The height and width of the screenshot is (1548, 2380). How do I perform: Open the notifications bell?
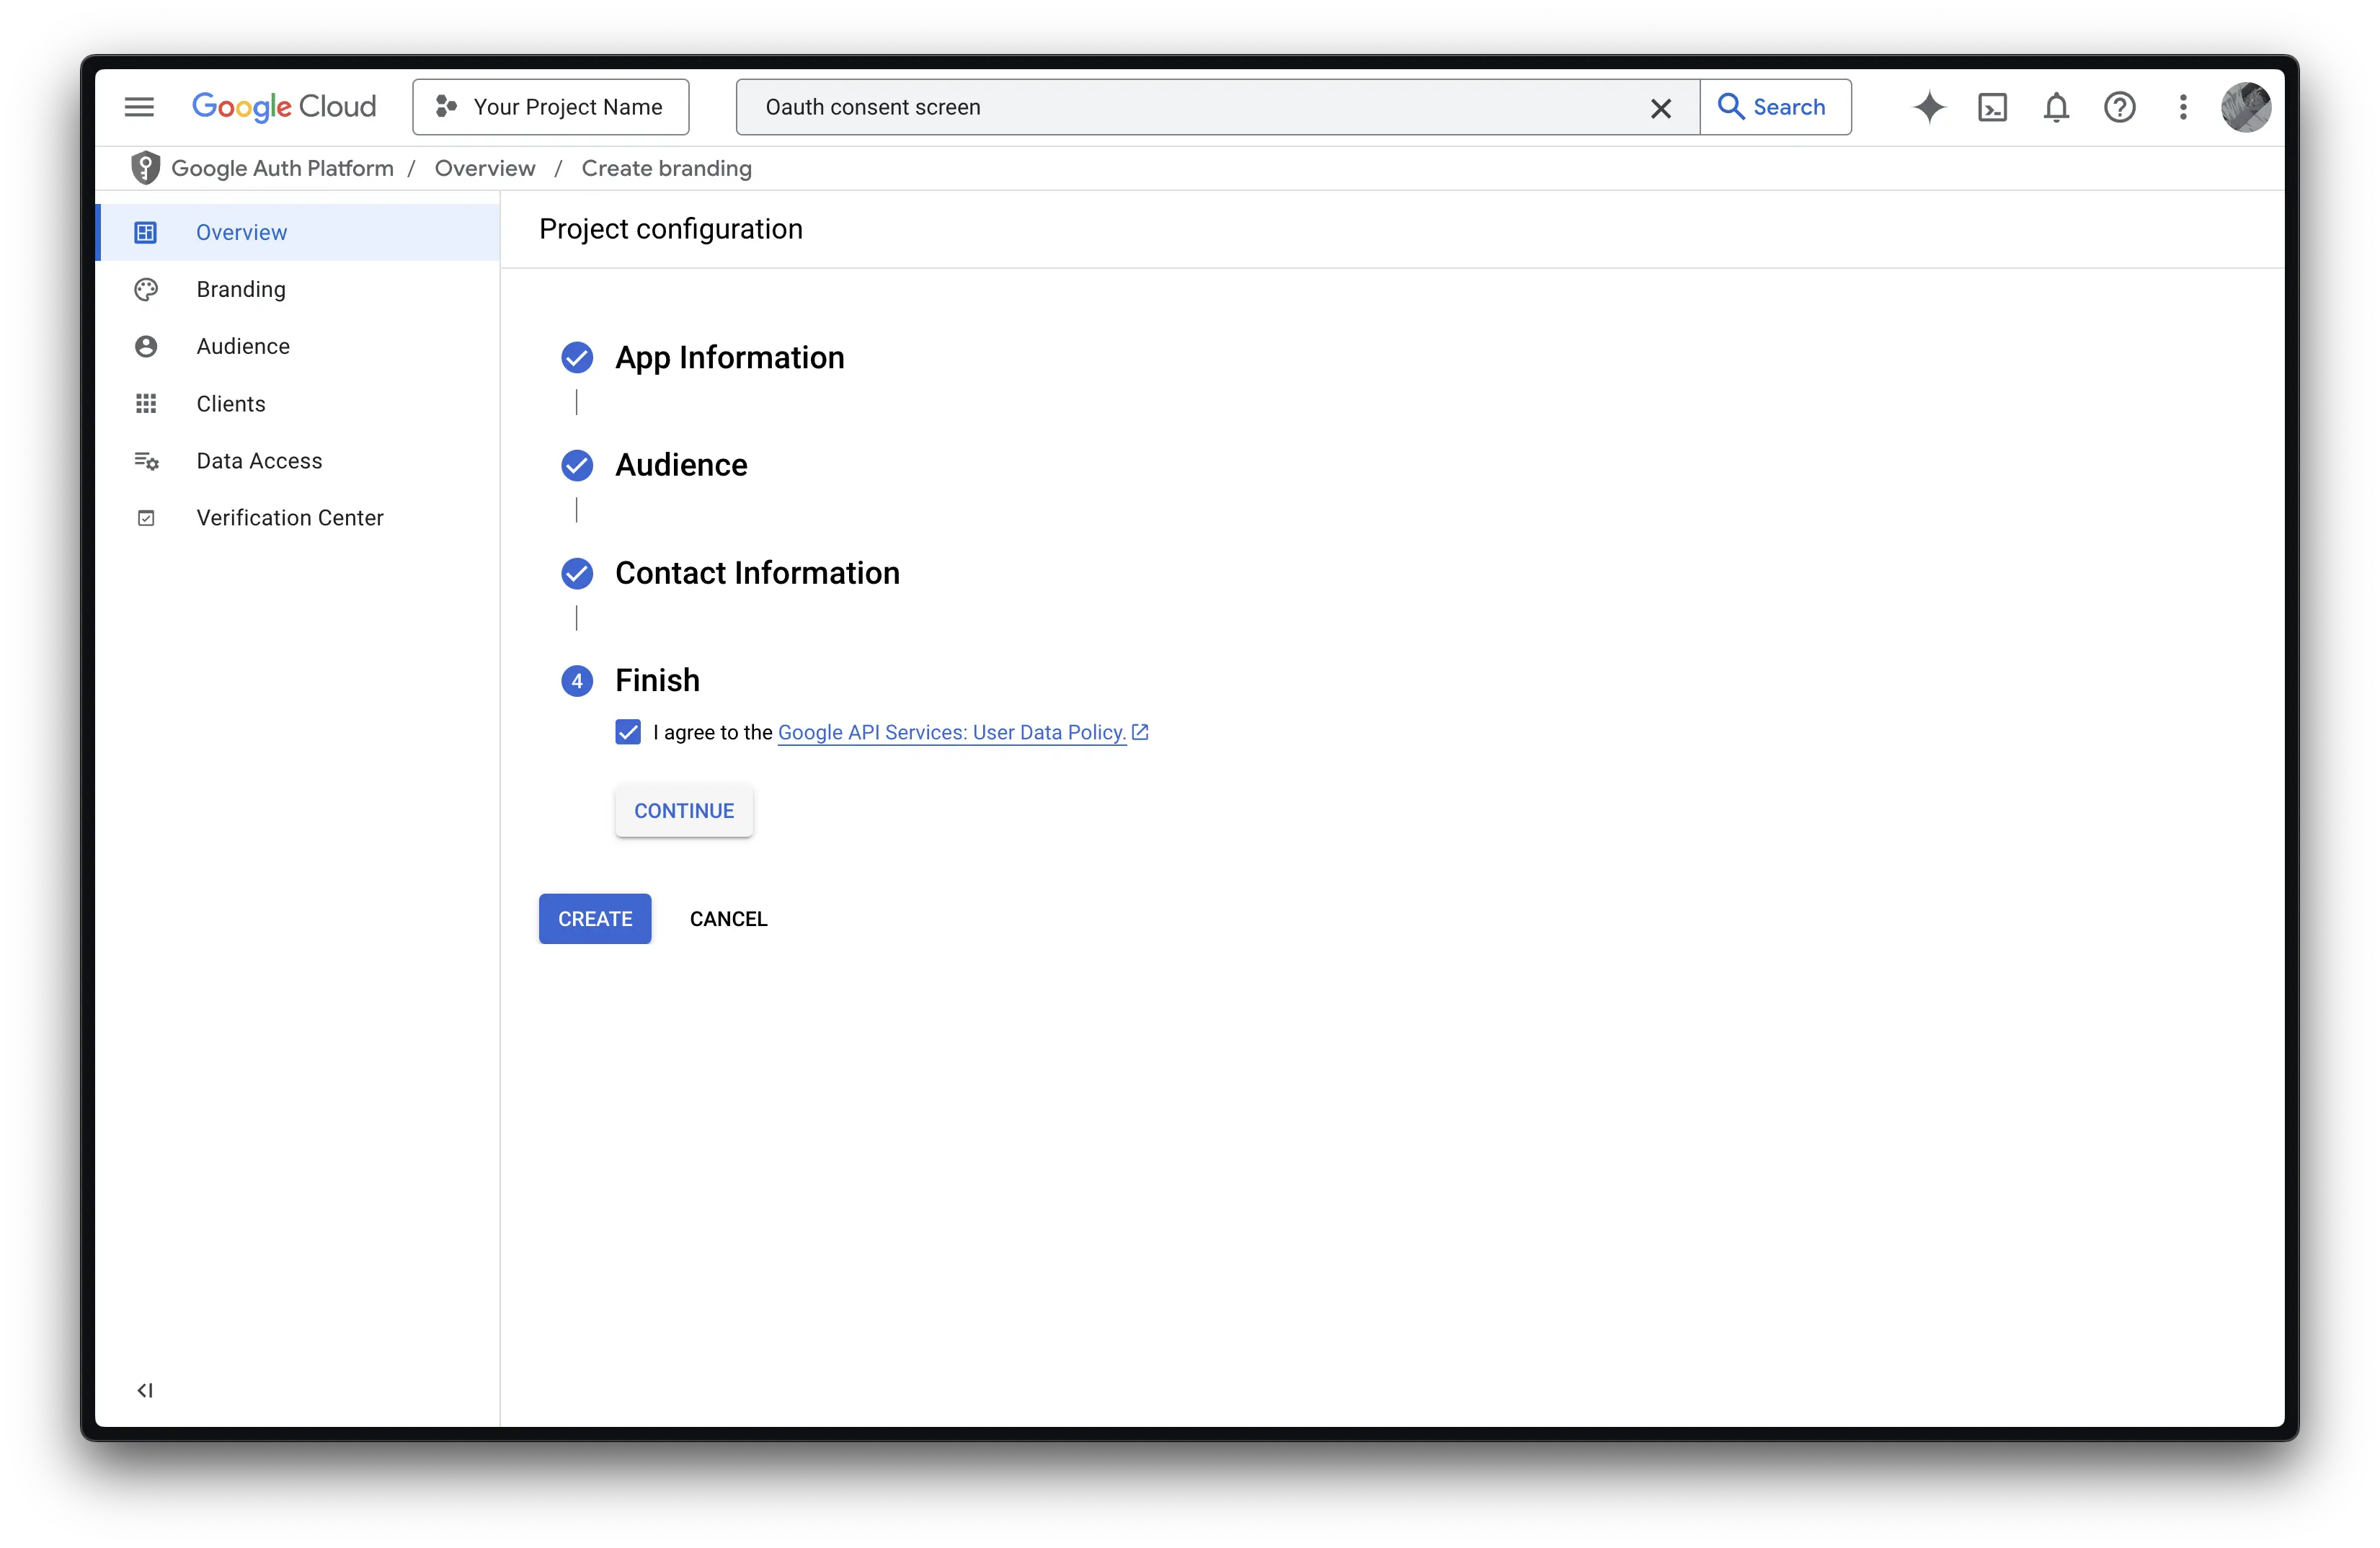pyautogui.click(x=2056, y=107)
